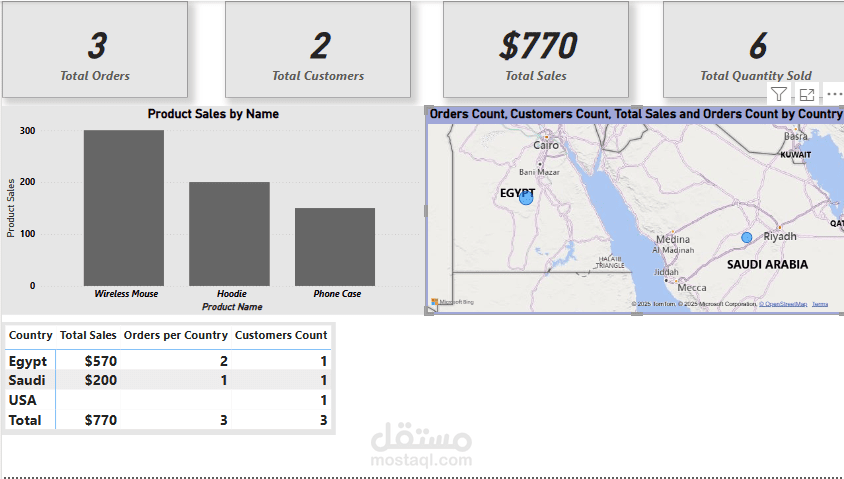Click the Wireless Mouse bar in chart
This screenshot has height=479, width=844.
click(124, 208)
